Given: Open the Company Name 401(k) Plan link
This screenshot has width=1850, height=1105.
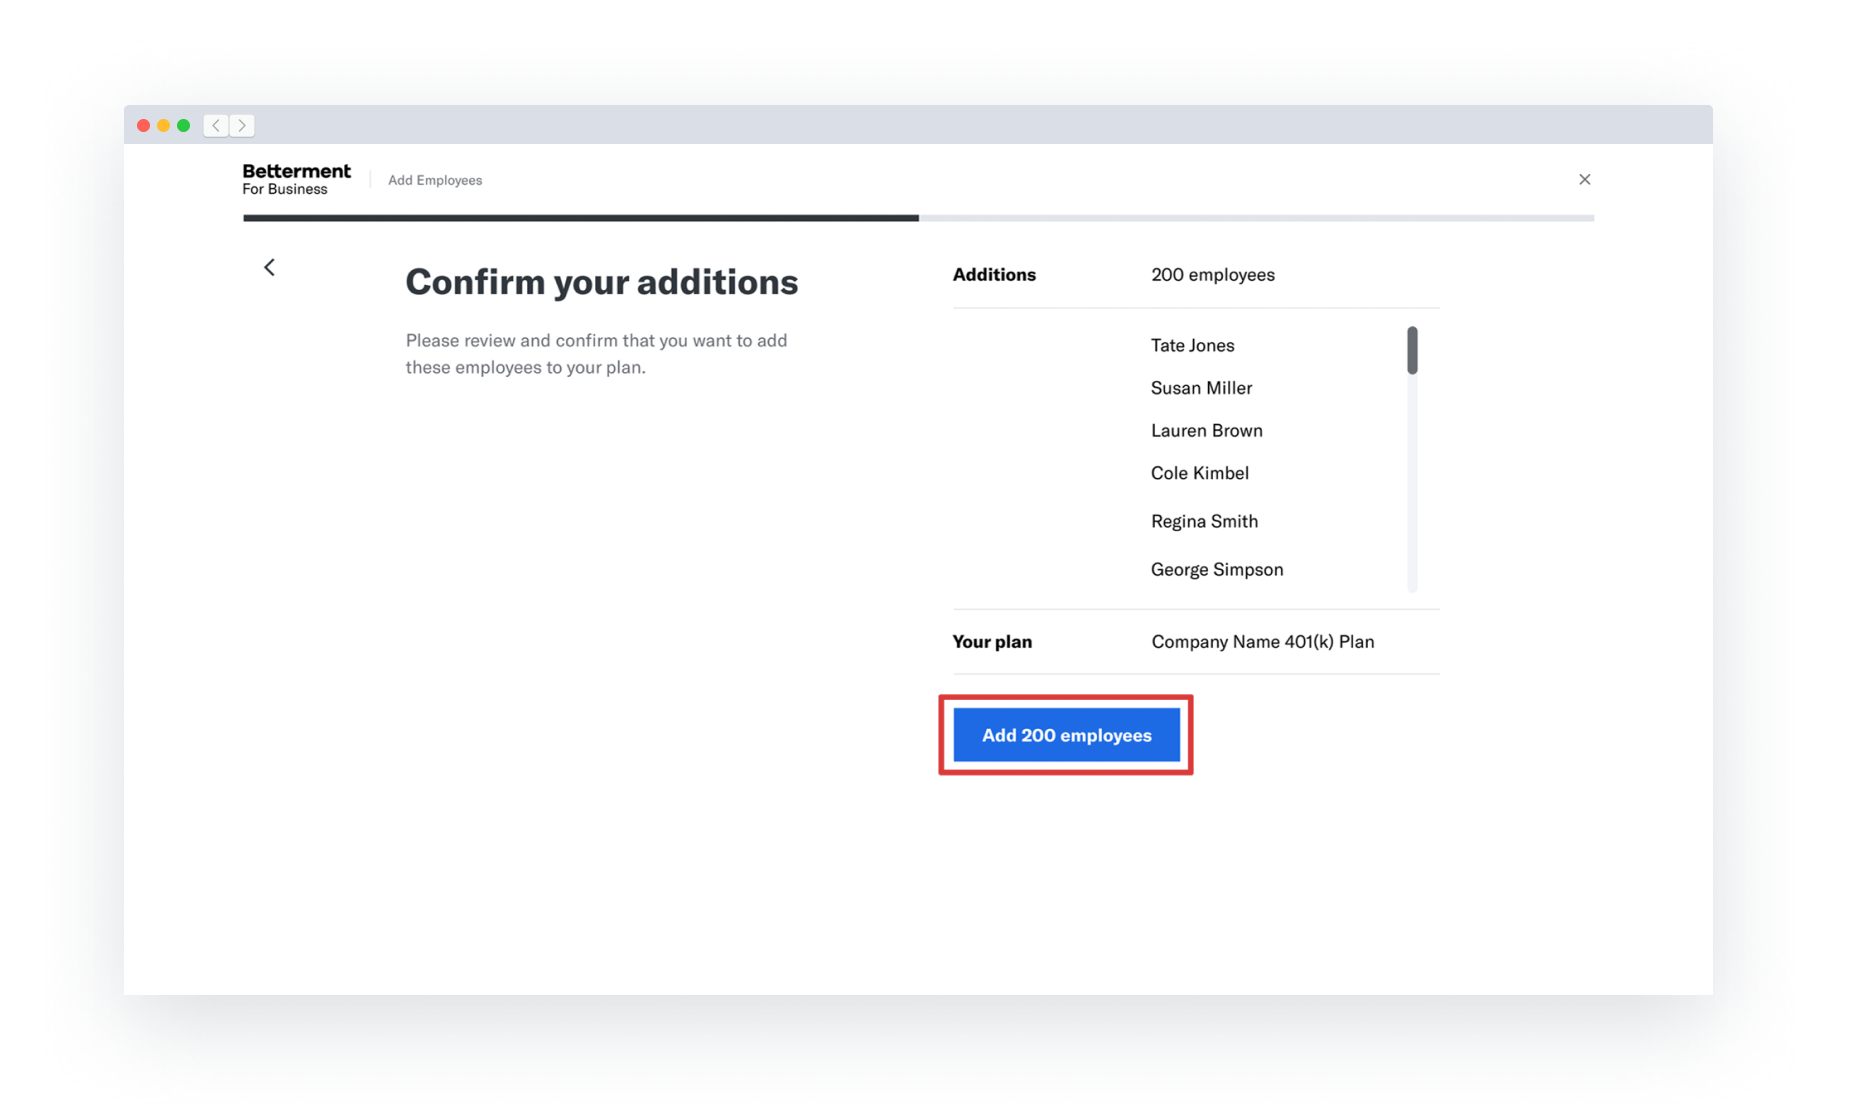Looking at the screenshot, I should click(x=1262, y=641).
